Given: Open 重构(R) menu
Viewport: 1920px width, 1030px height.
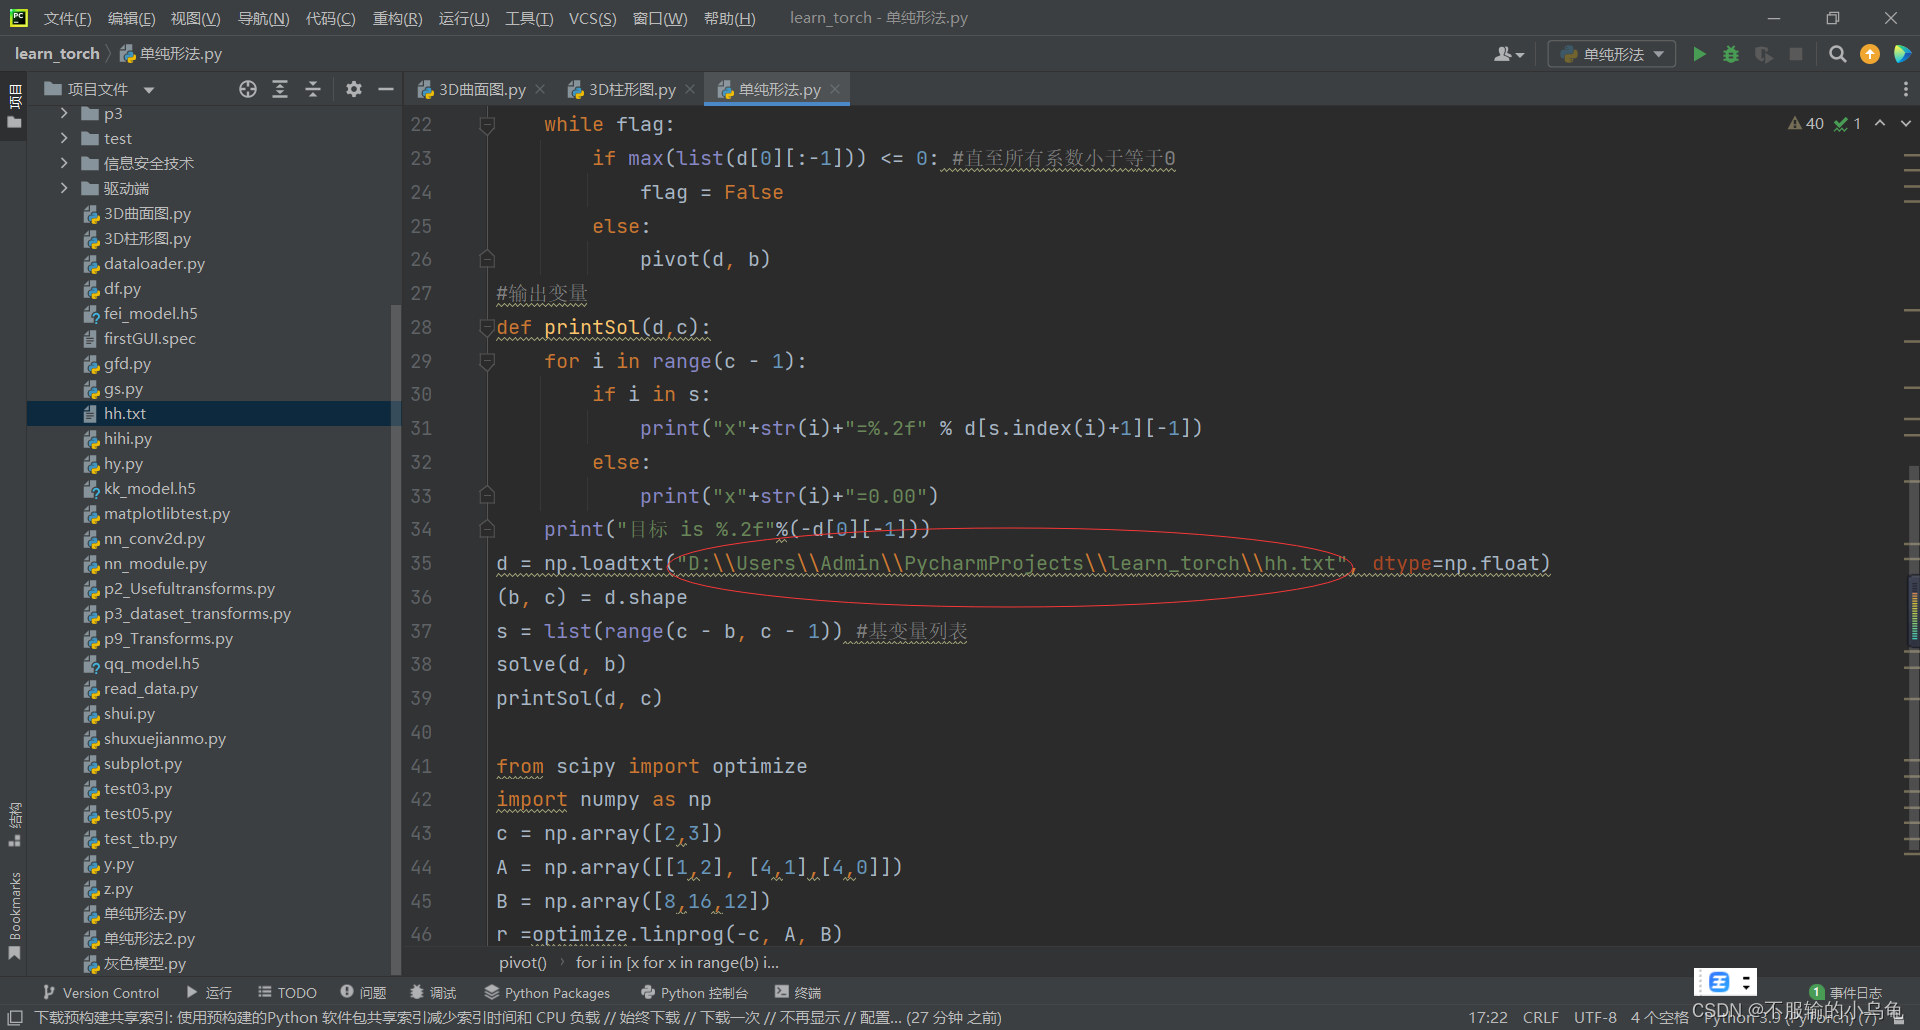Looking at the screenshot, I should point(397,18).
